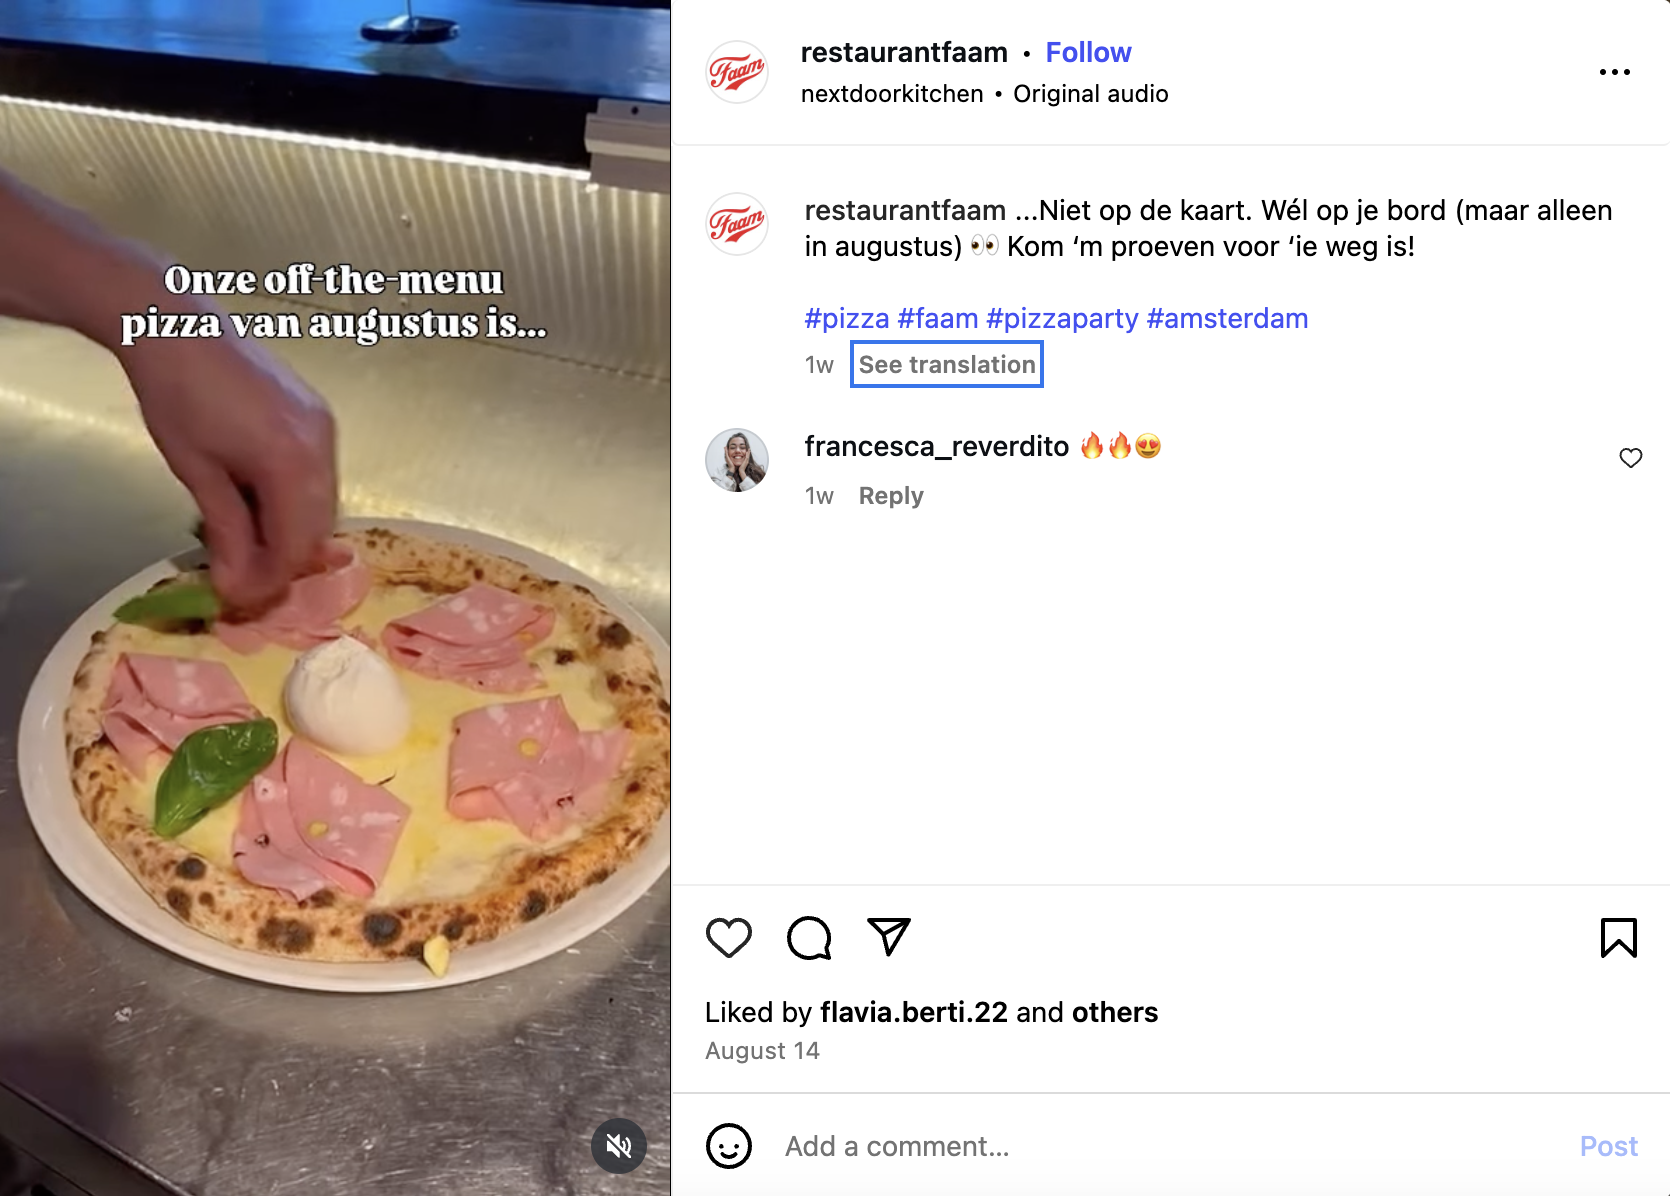Open the #amsterdam hashtag link
This screenshot has width=1670, height=1196.
pos(1227,318)
